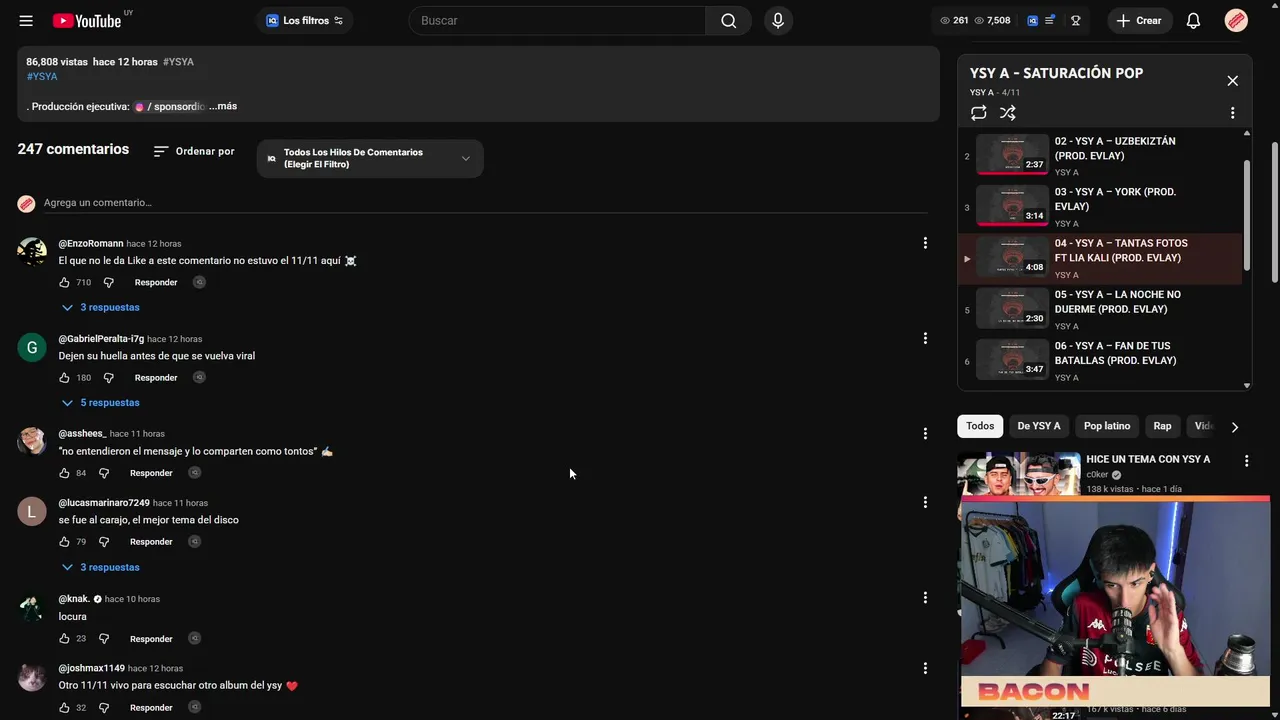Toggle playlist loop

point(979,113)
